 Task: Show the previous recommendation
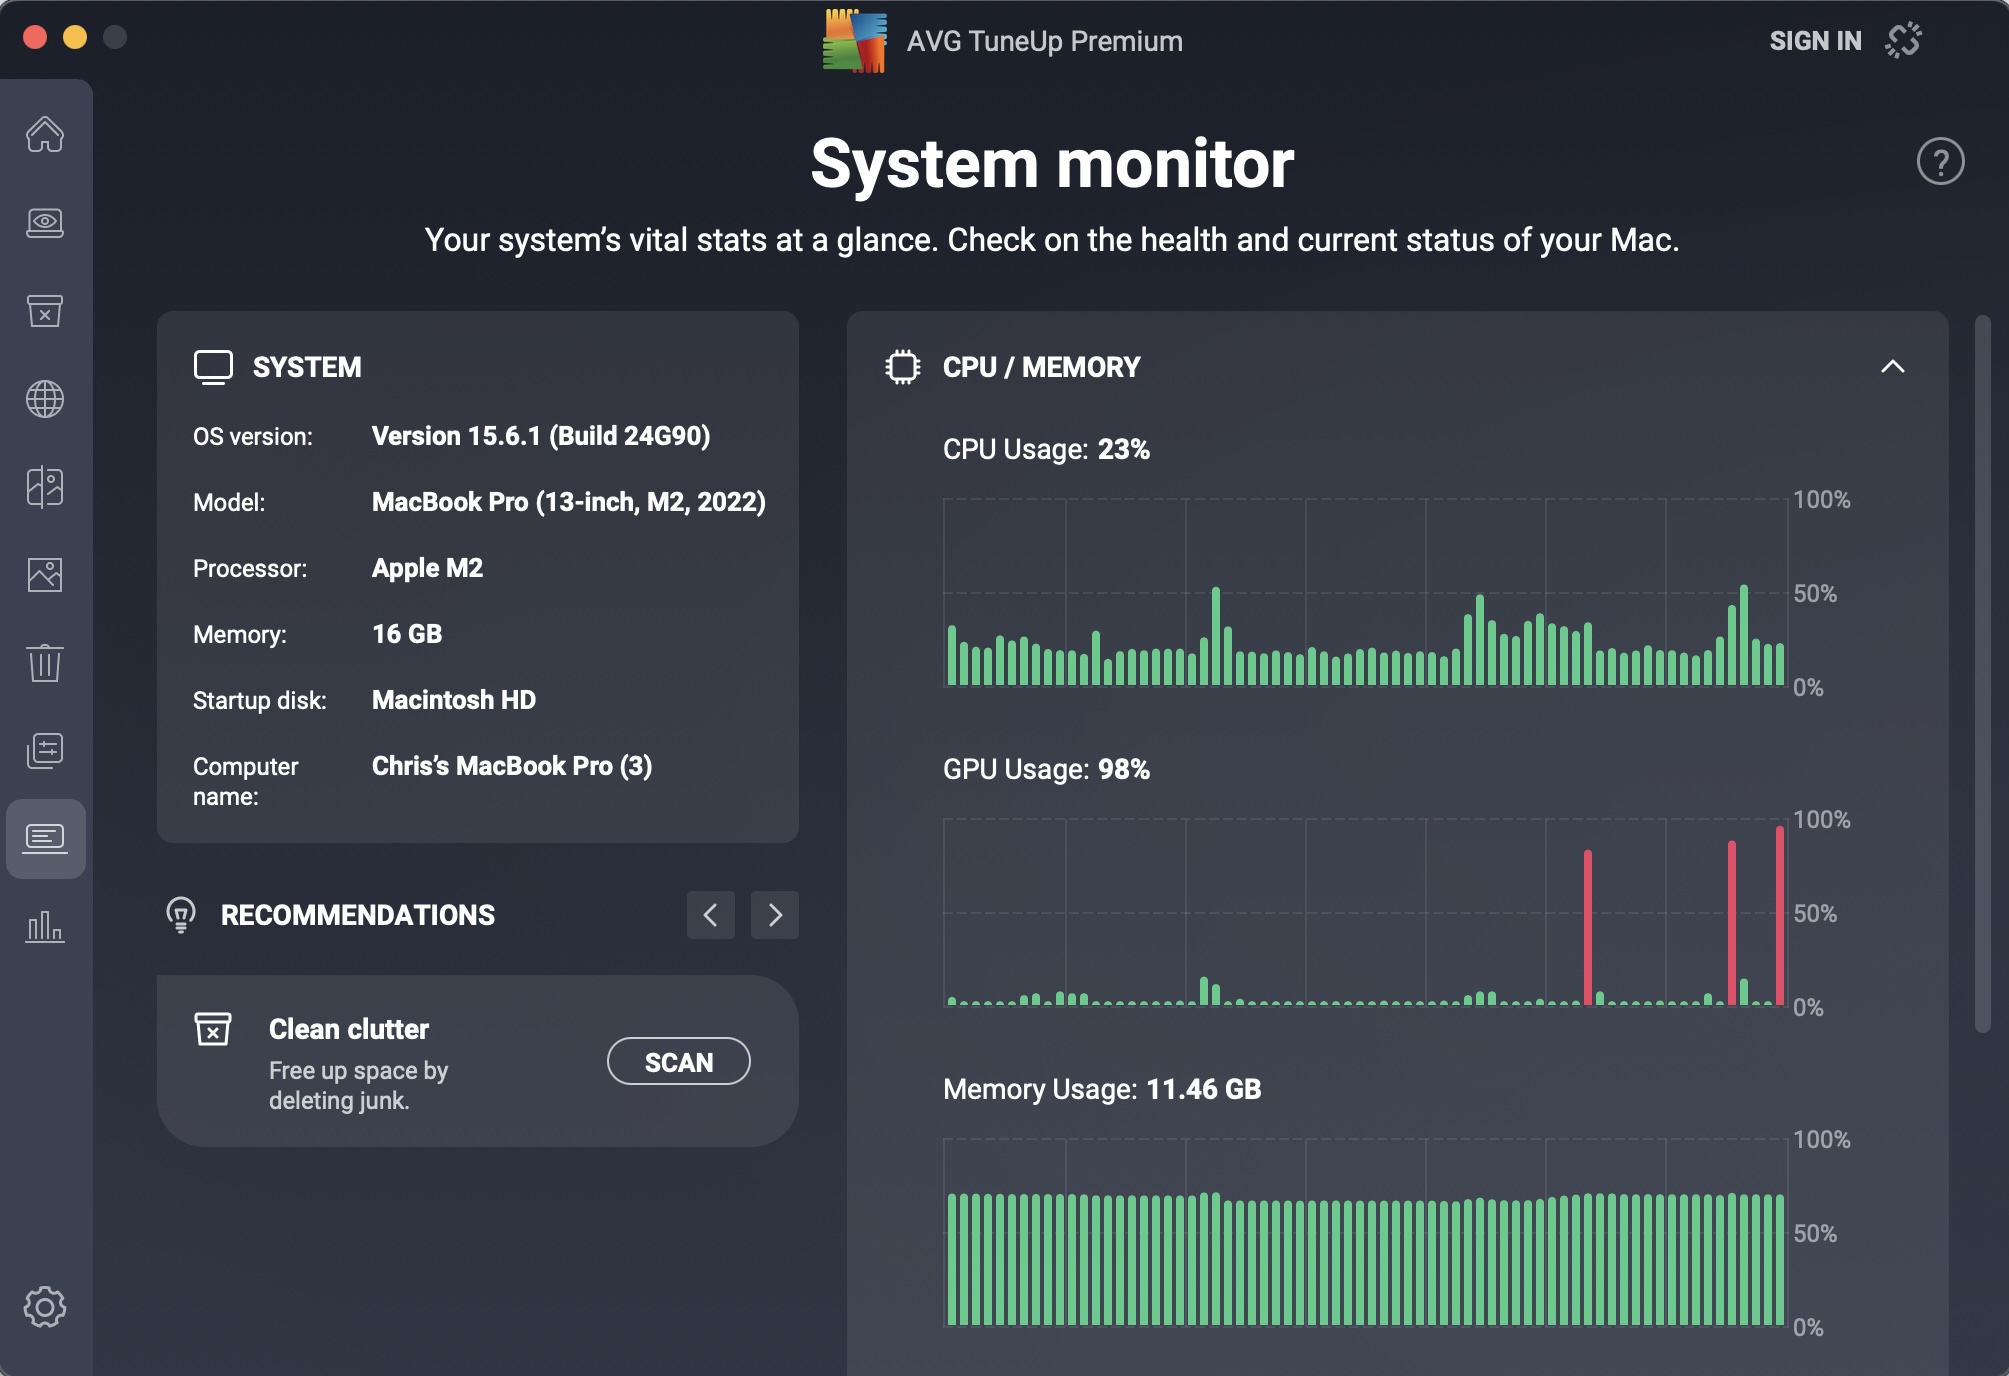pyautogui.click(x=711, y=915)
